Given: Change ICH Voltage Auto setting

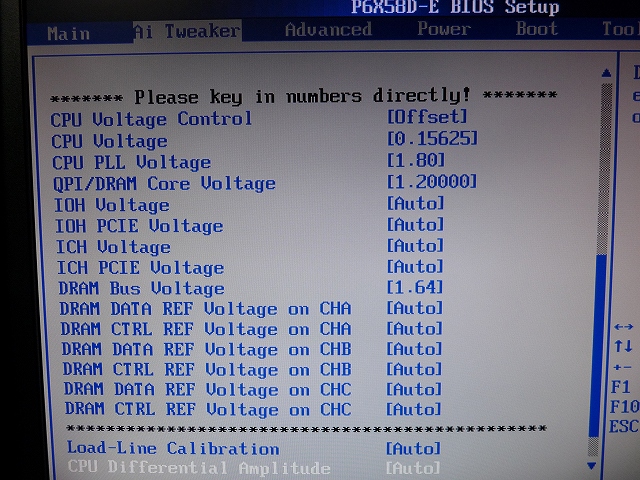Looking at the screenshot, I should 415,245.
